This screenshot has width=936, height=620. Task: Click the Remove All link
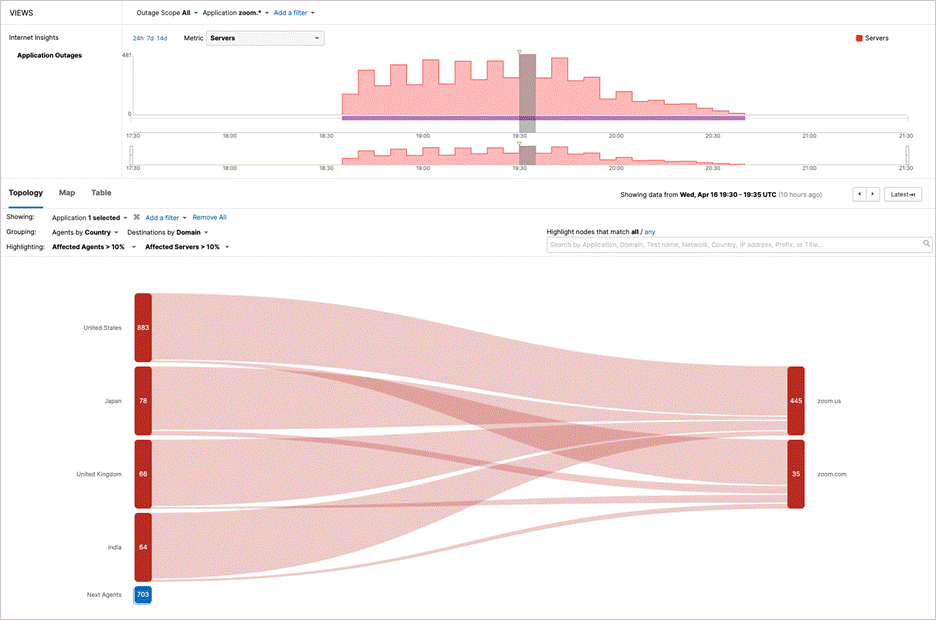tap(209, 217)
